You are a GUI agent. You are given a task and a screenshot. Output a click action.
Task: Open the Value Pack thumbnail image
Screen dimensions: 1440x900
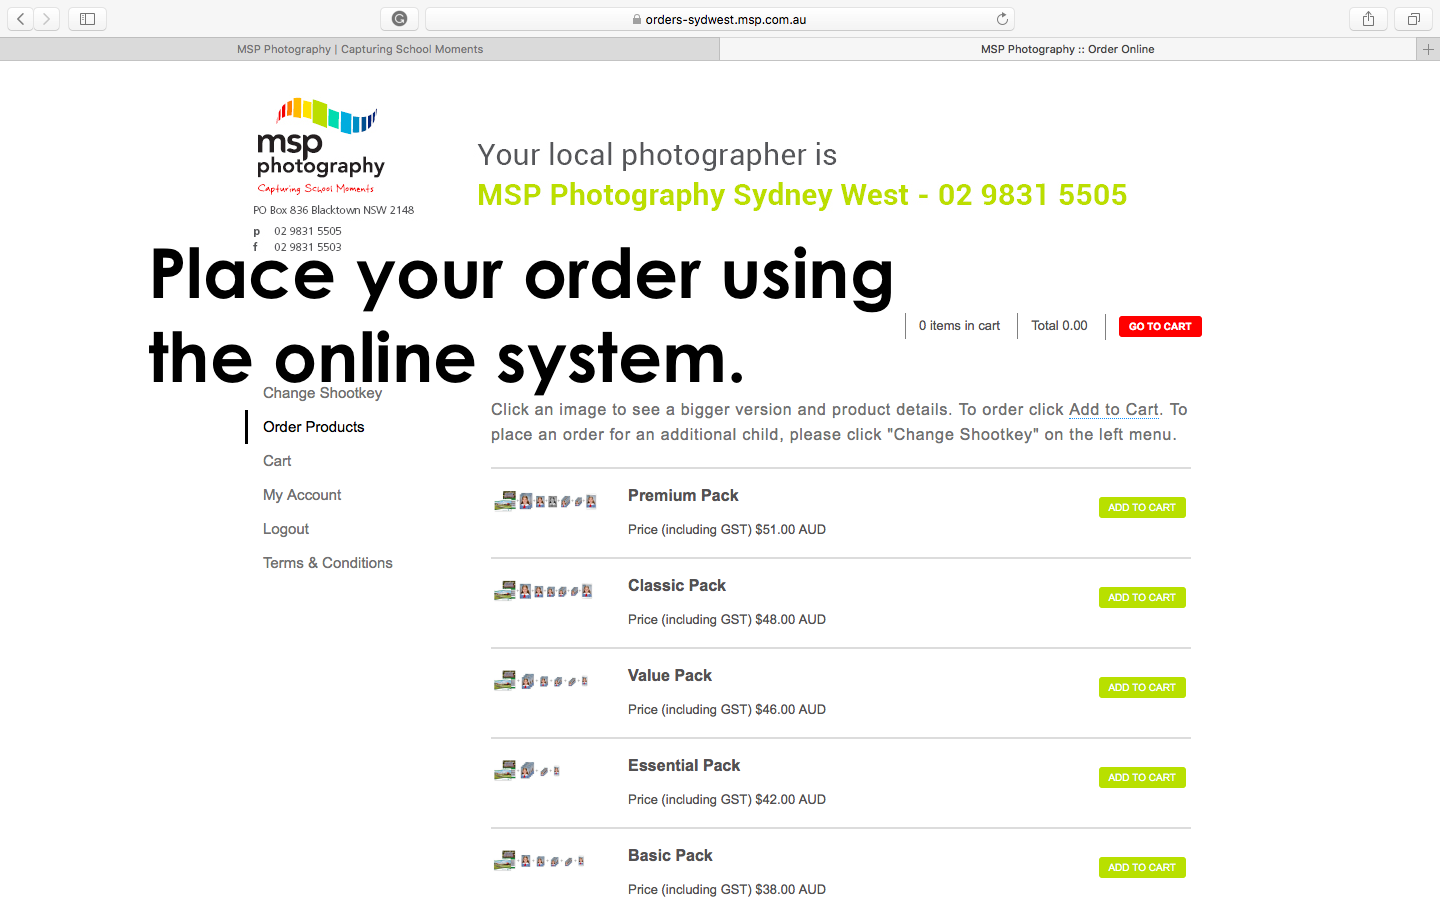pos(541,681)
